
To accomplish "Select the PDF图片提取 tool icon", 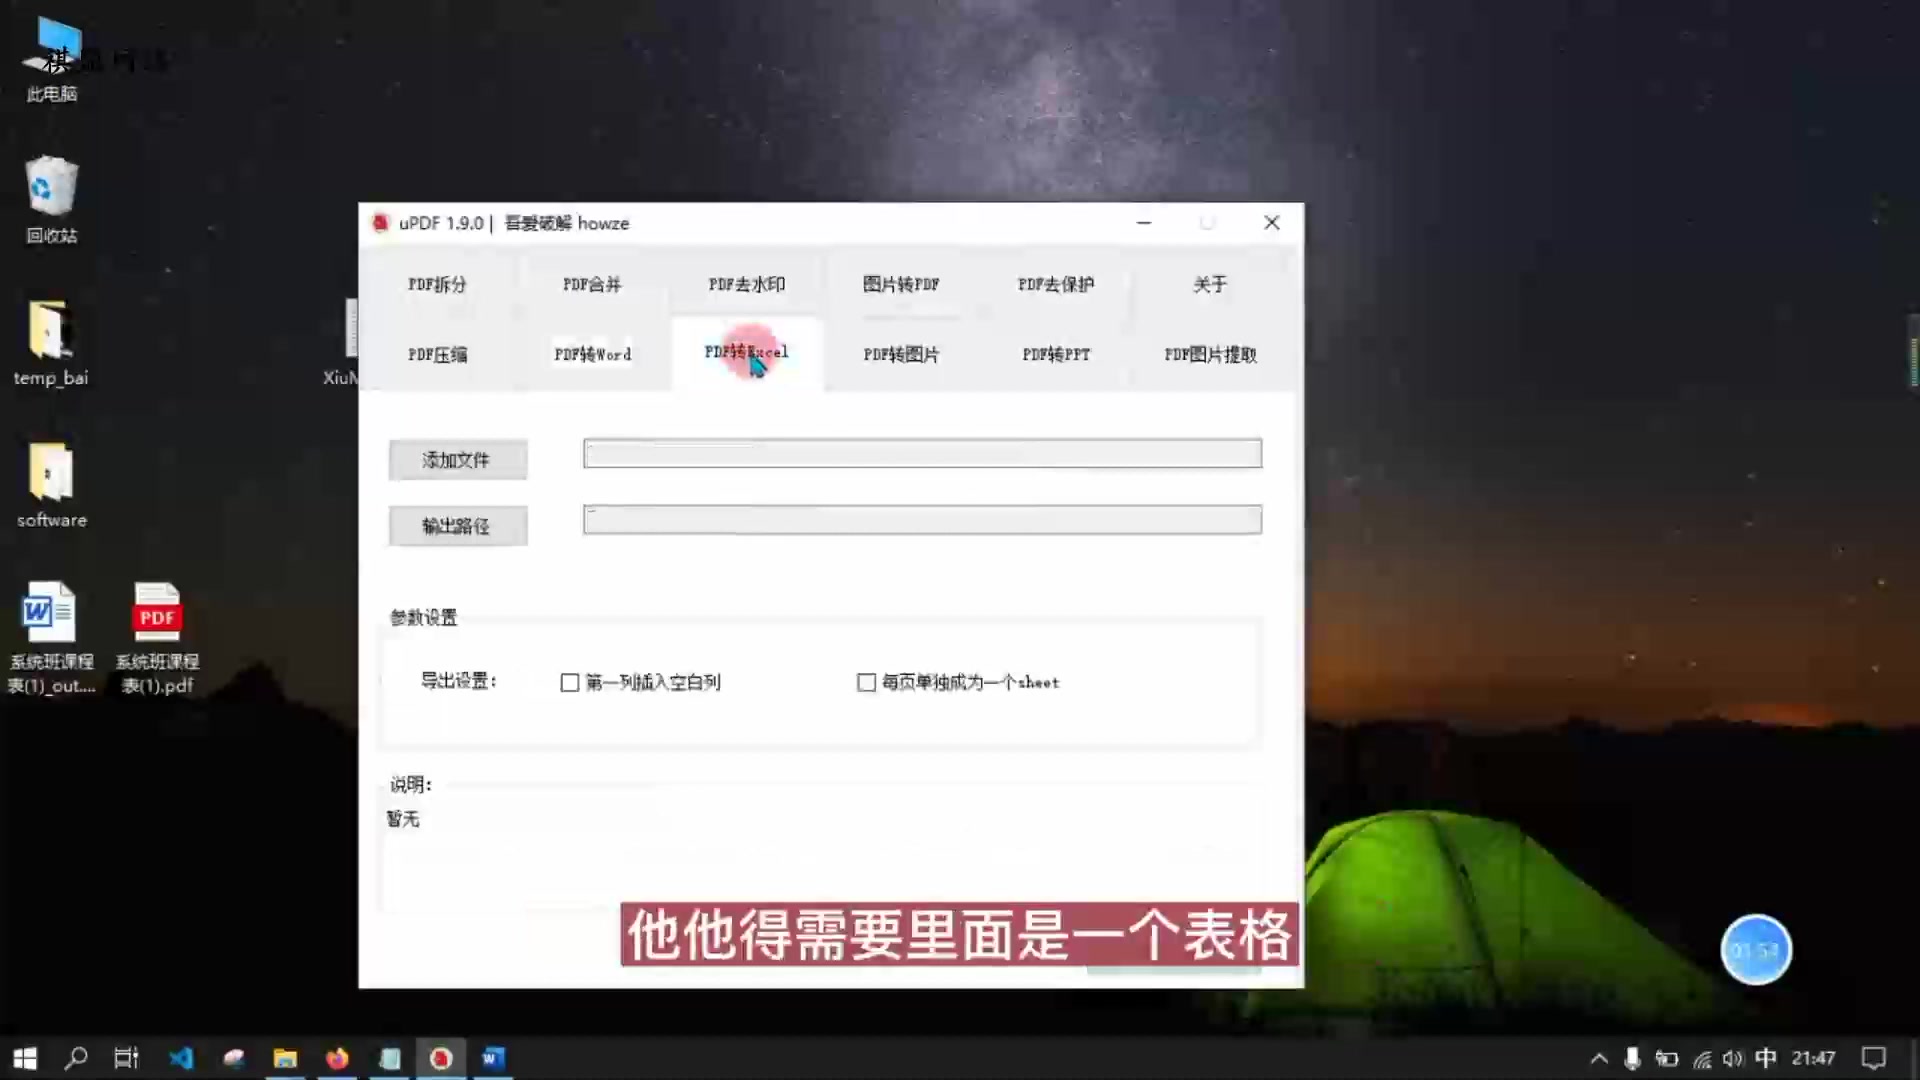I will (1211, 353).
